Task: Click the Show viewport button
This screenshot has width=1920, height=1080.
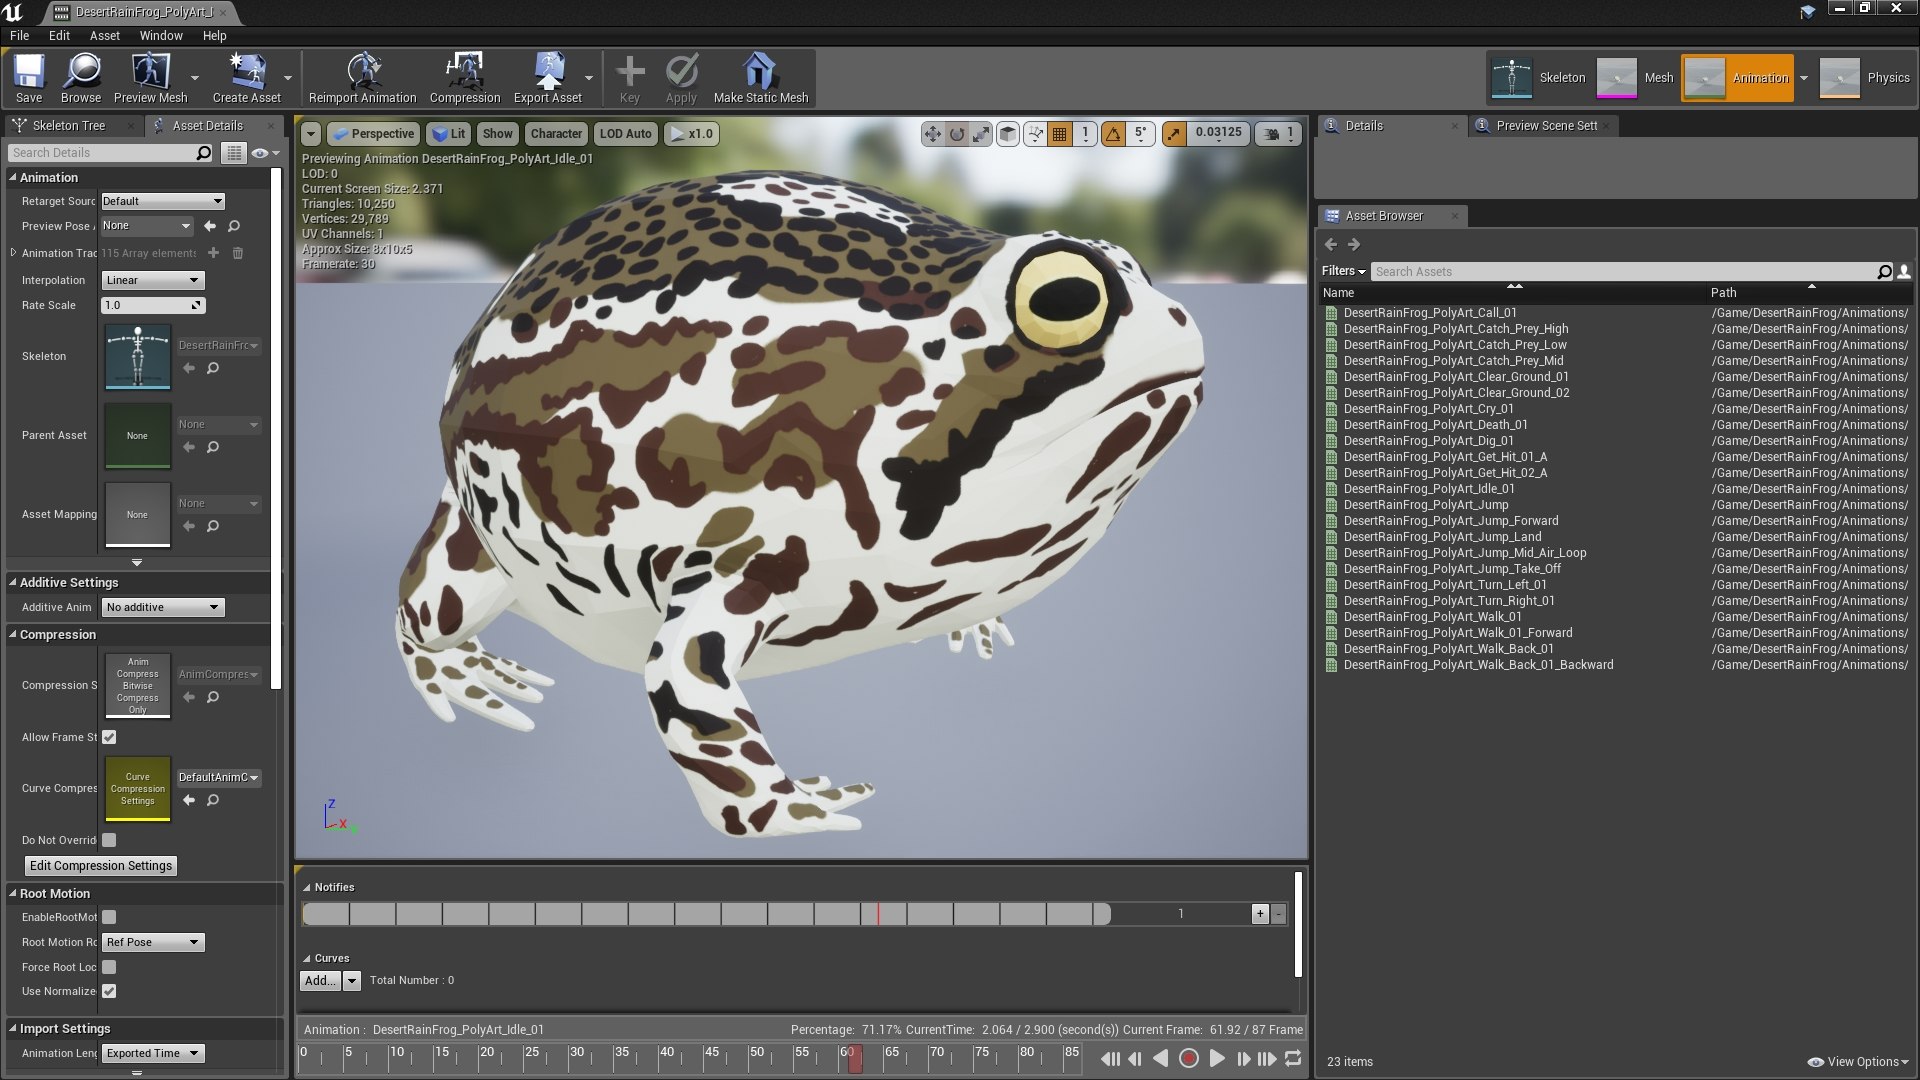Action: click(497, 133)
